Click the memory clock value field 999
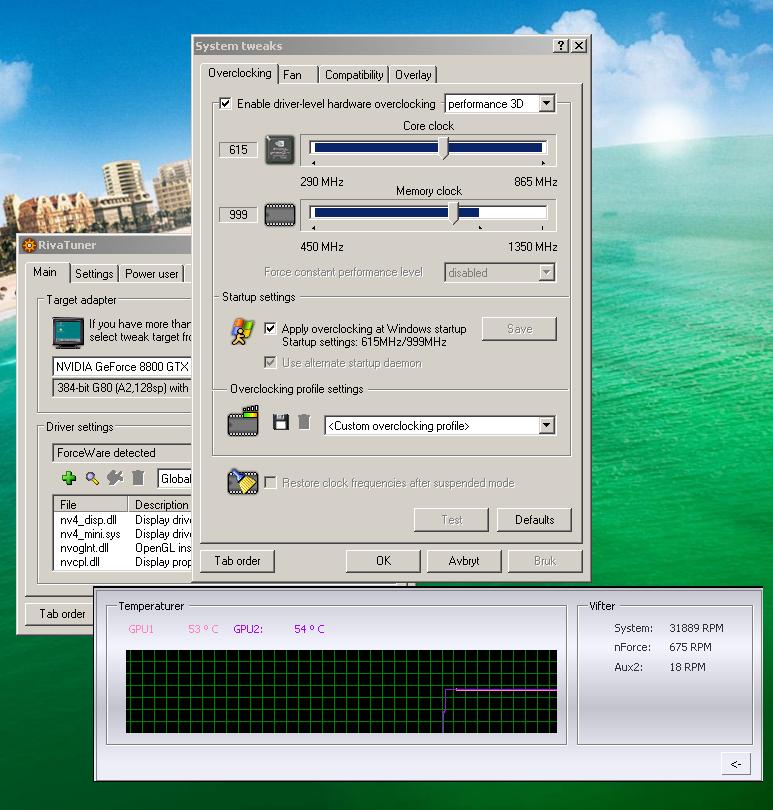This screenshot has height=810, width=773. (238, 214)
